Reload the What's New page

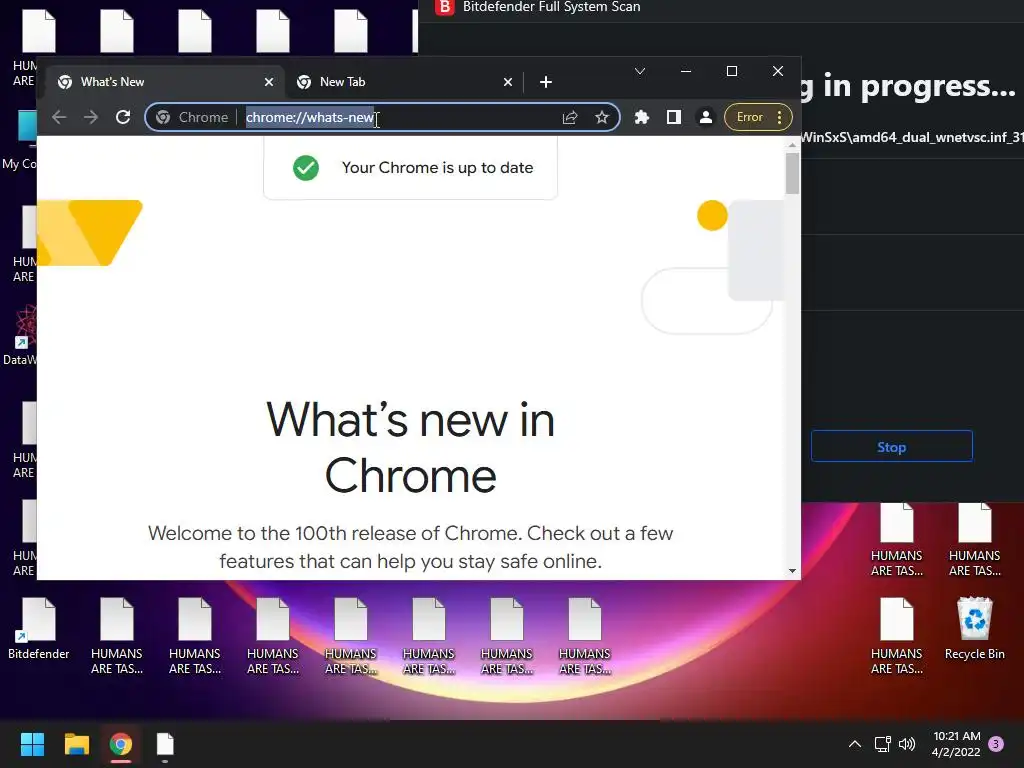click(123, 118)
